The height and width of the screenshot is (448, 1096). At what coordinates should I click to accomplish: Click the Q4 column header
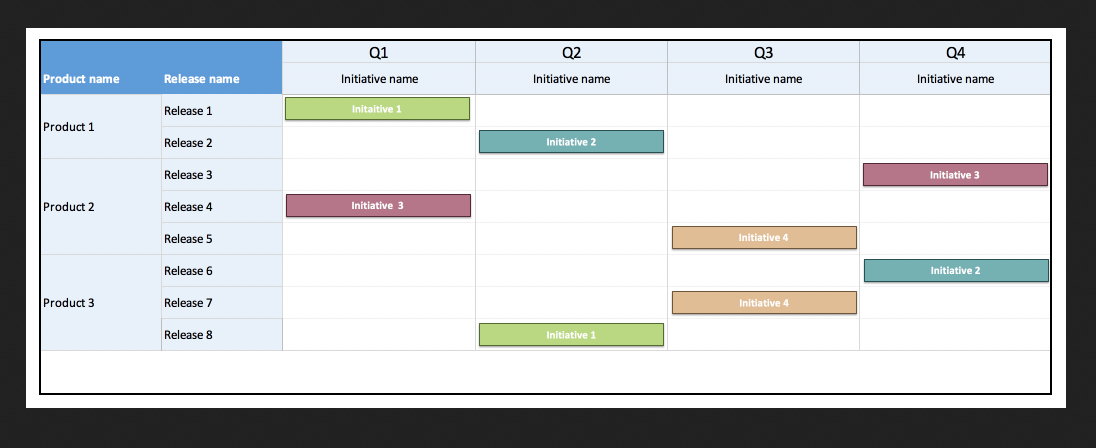(955, 52)
